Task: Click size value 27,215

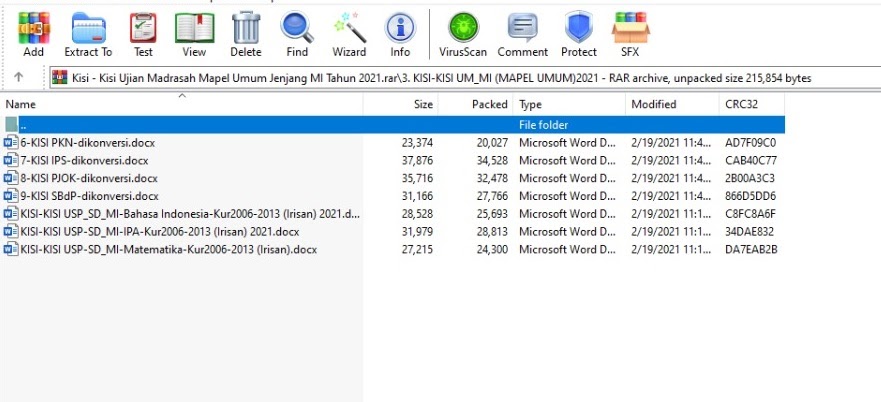Action: pos(417,250)
